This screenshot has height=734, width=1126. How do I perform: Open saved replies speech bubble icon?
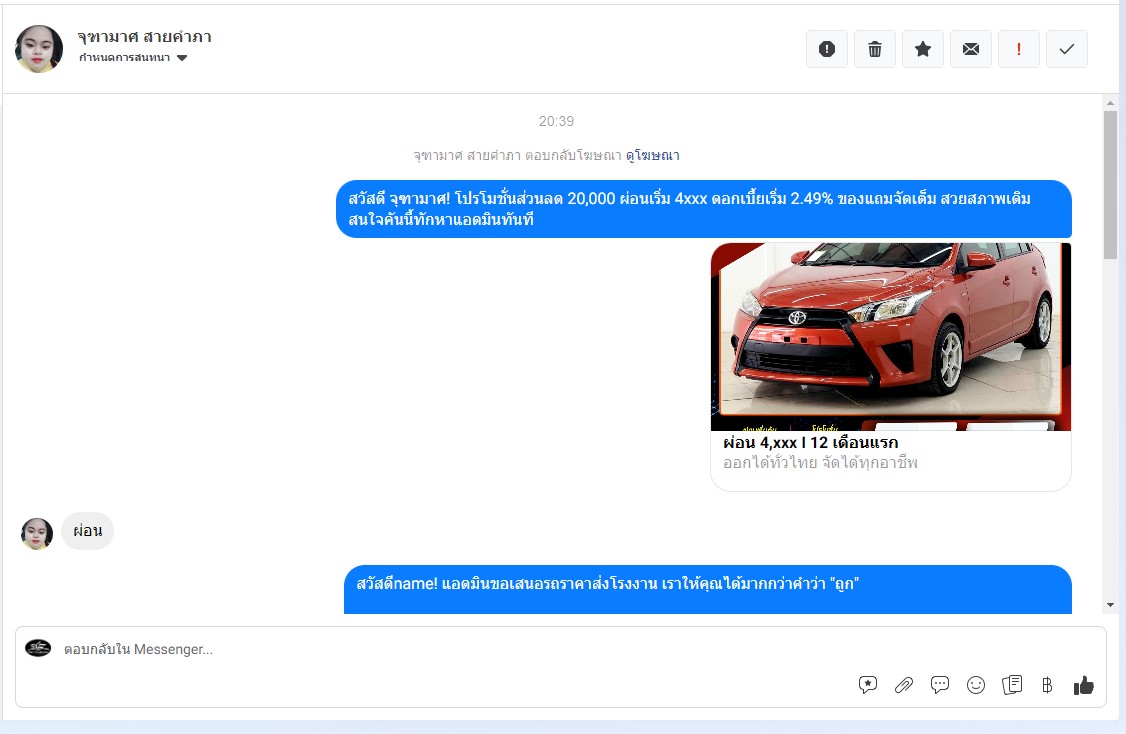pyautogui.click(x=939, y=684)
